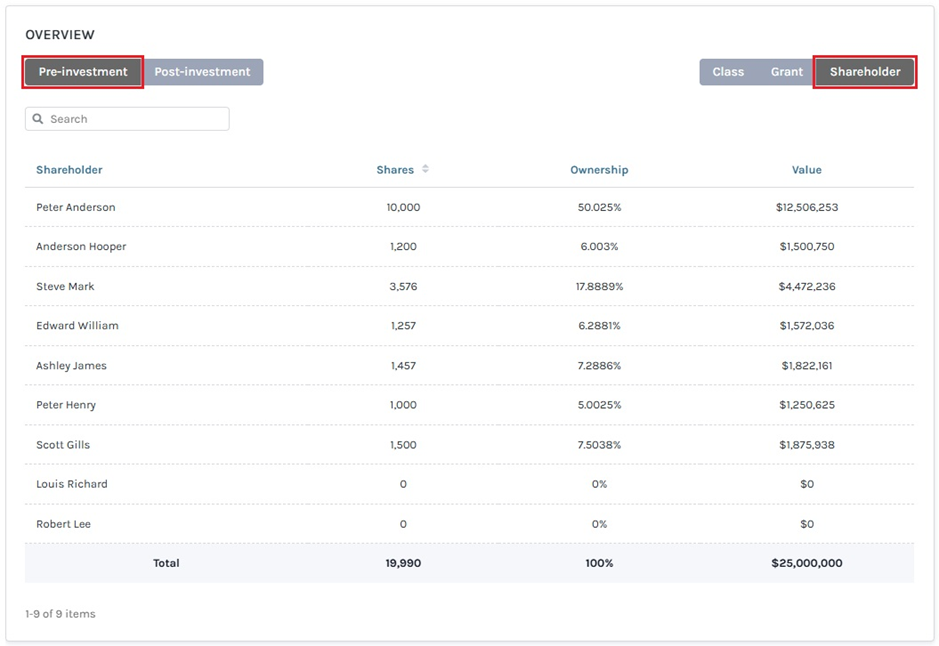The height and width of the screenshot is (646, 939).
Task: Sort by Shares using the arrow icon
Action: [425, 169]
